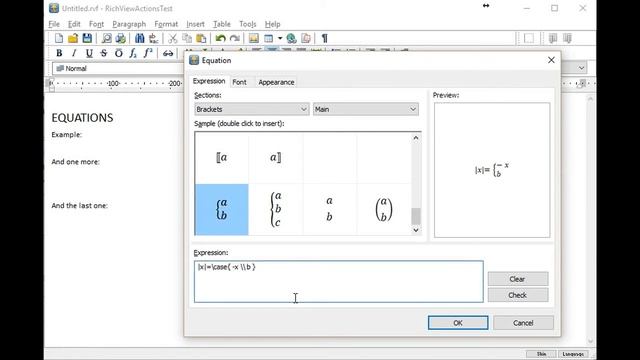Redo the last undone action
Screen dimensions: 640x360
click(x=235, y=38)
